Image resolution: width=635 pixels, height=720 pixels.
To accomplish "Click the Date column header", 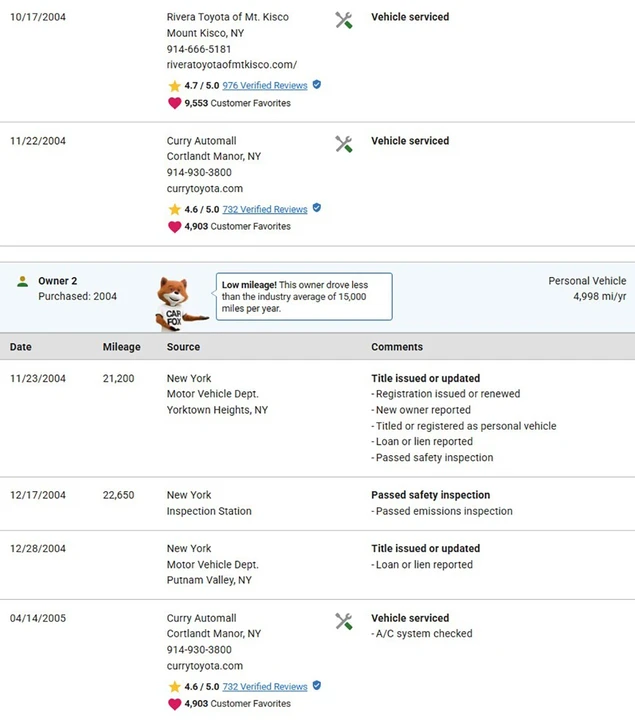I will tap(21, 347).
